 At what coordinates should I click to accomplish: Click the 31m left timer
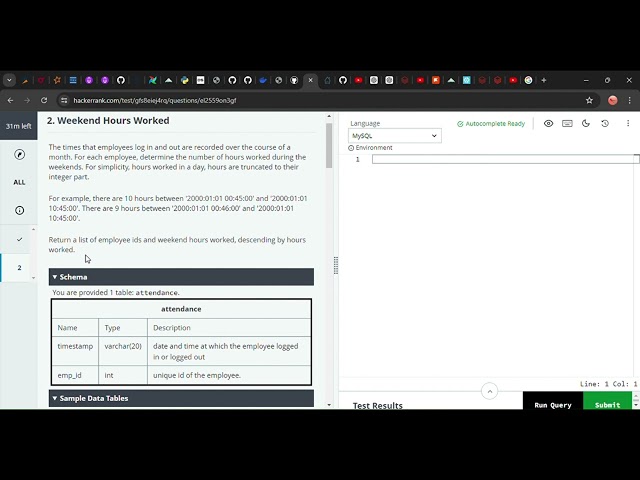click(x=18, y=126)
